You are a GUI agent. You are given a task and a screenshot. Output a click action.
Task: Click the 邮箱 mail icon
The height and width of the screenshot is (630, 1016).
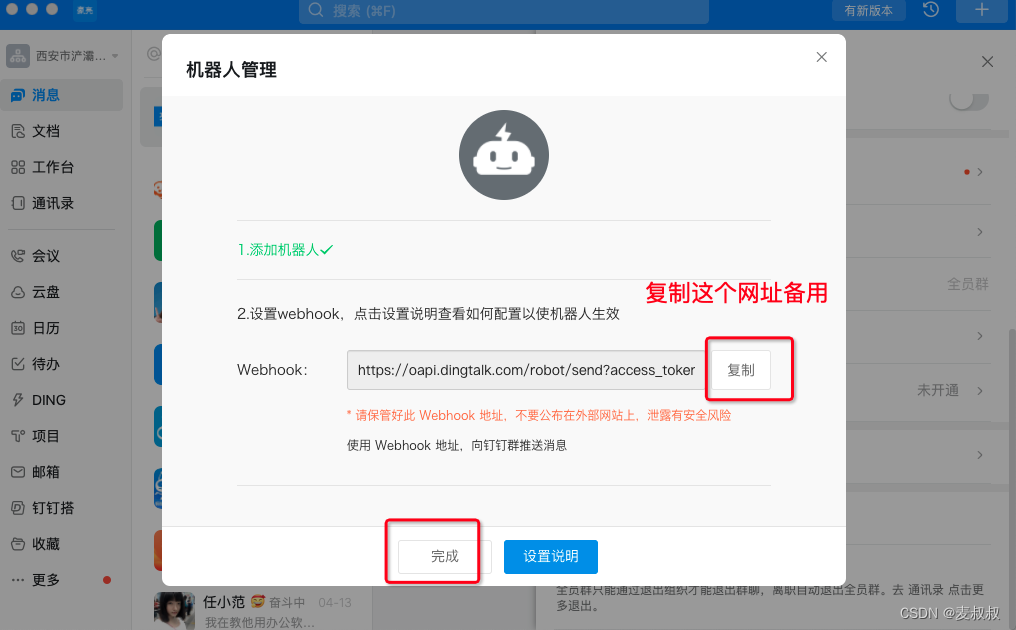tap(18, 472)
